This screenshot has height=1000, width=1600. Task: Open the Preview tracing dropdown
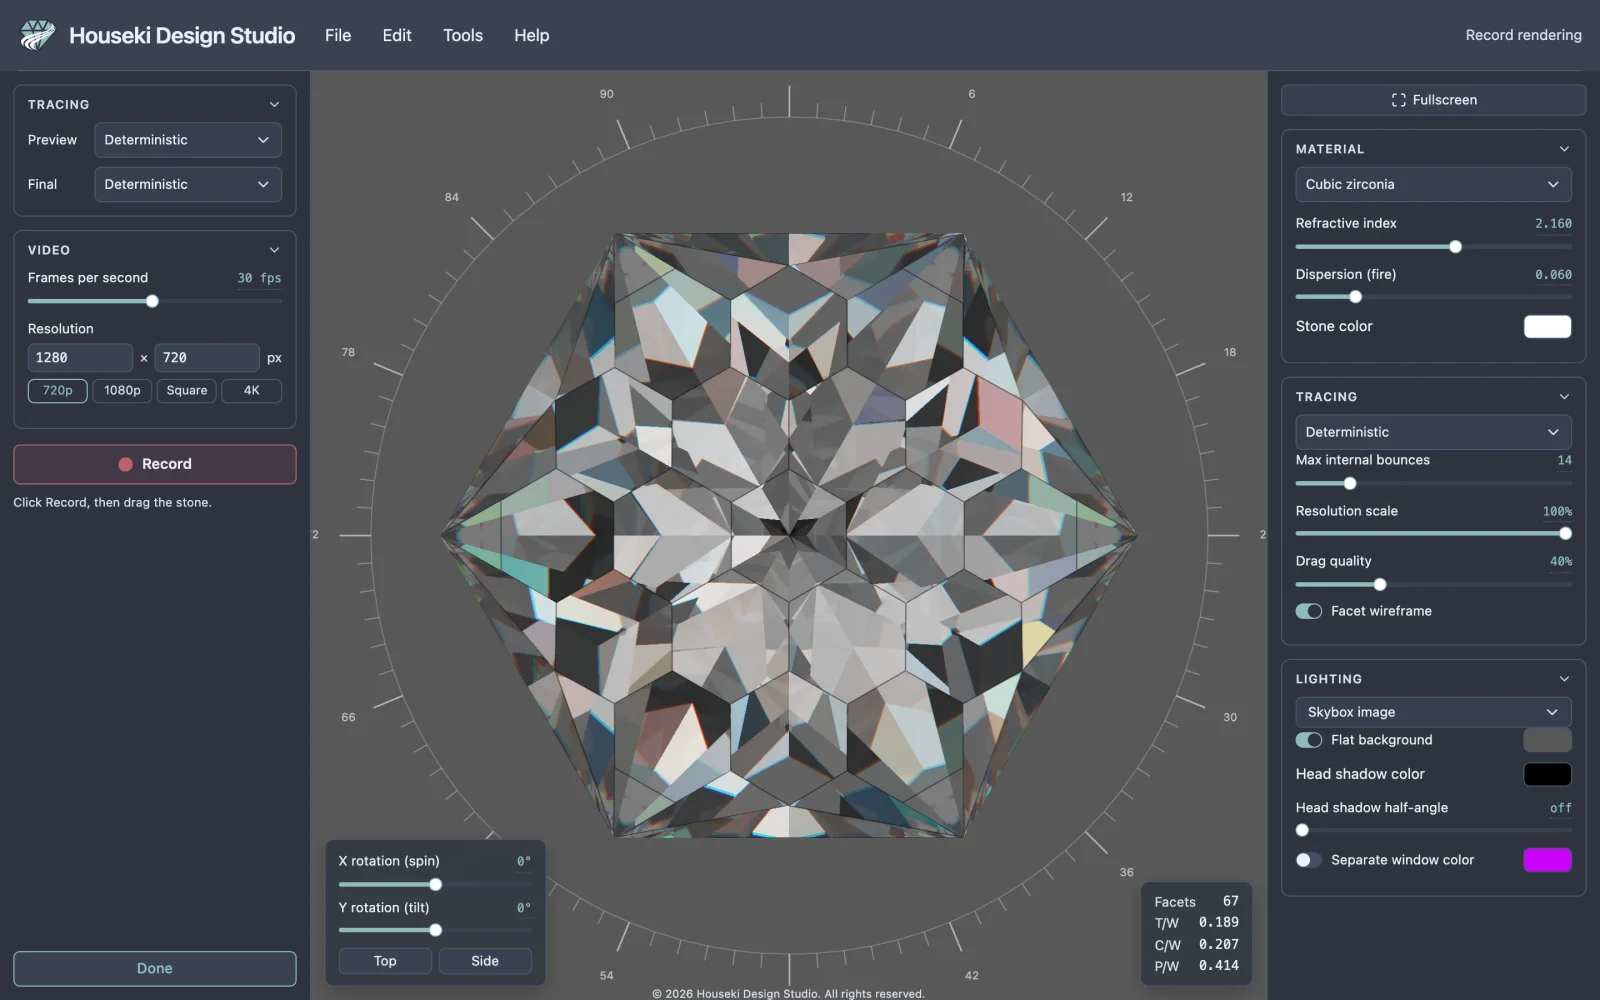[x=188, y=140]
